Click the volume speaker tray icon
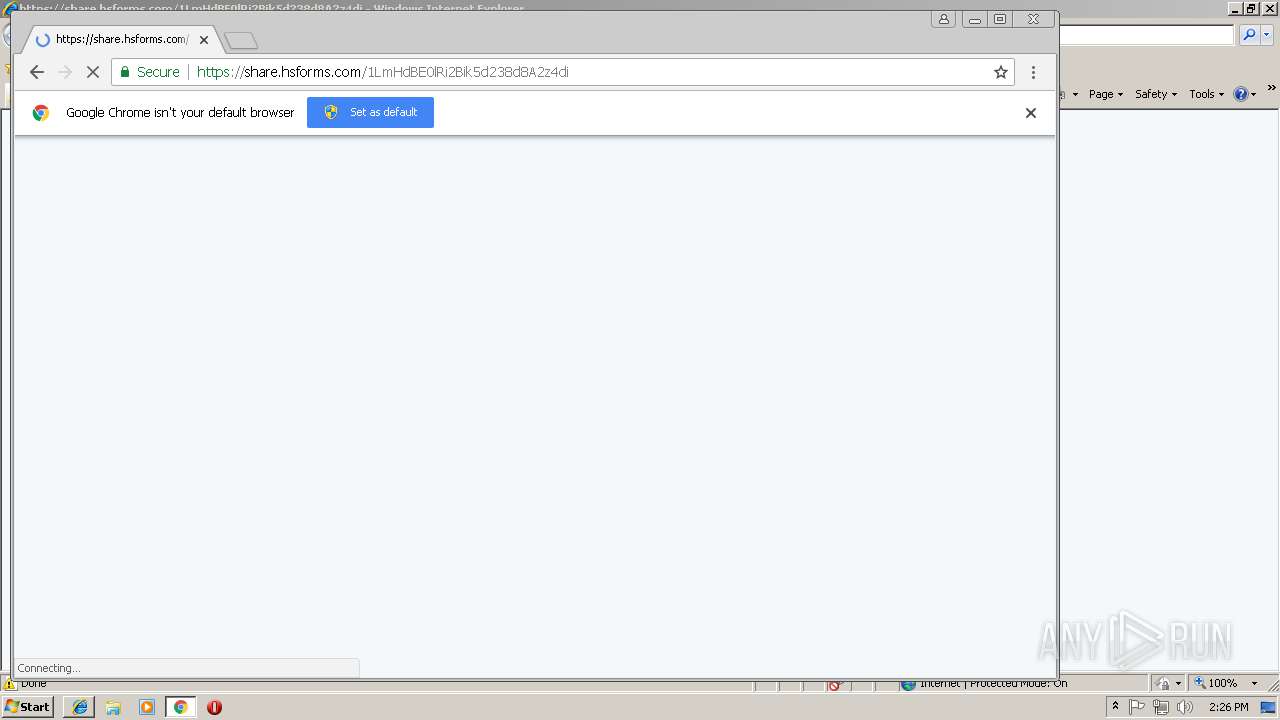This screenshot has width=1280, height=720. pos(1185,707)
